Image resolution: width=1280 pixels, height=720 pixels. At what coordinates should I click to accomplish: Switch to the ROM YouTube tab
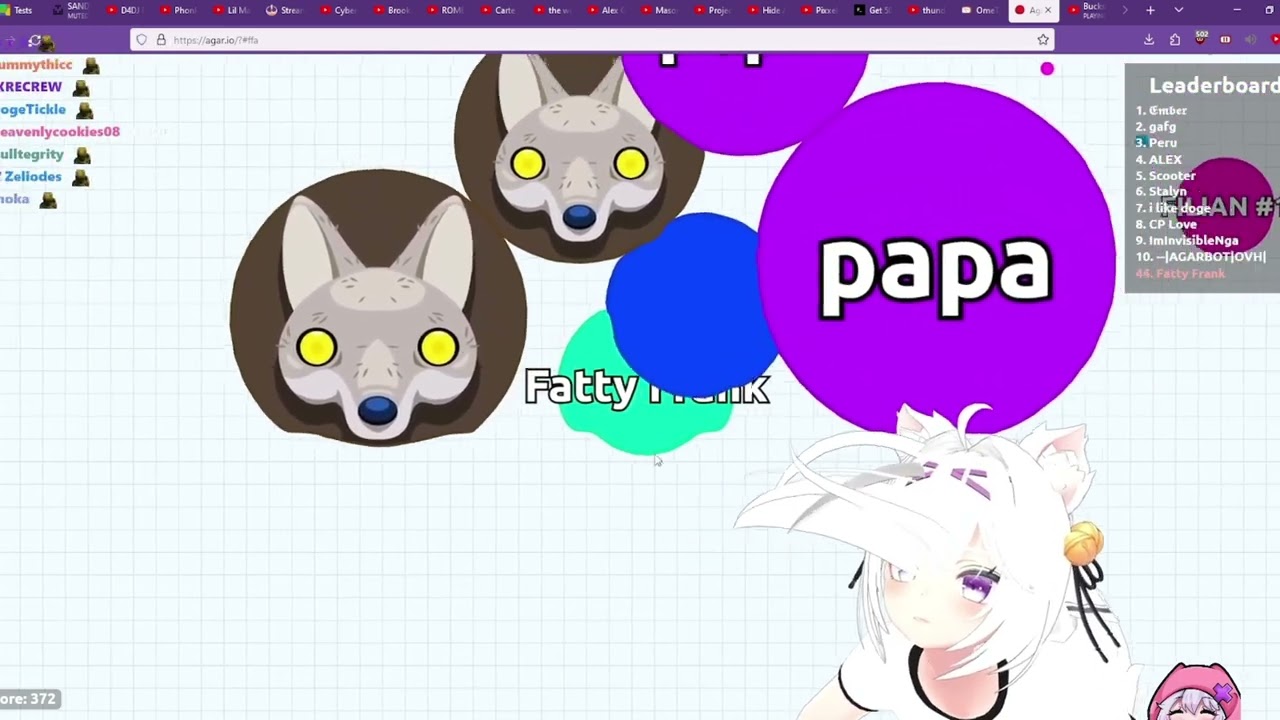(x=447, y=10)
